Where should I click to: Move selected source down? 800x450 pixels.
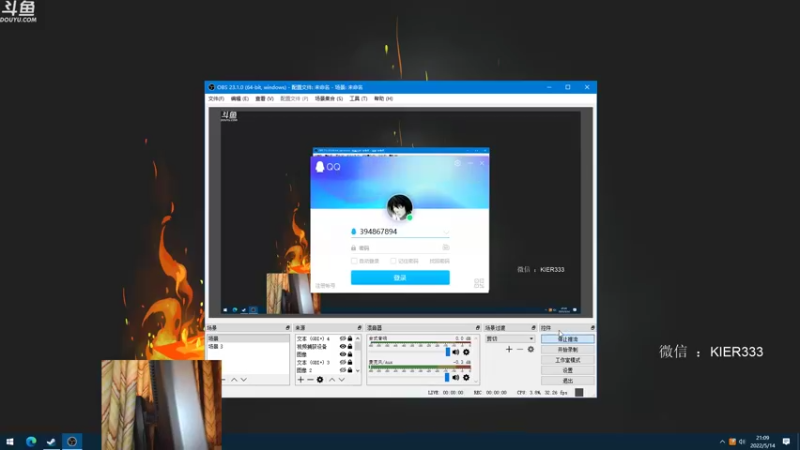pyautogui.click(x=341, y=380)
